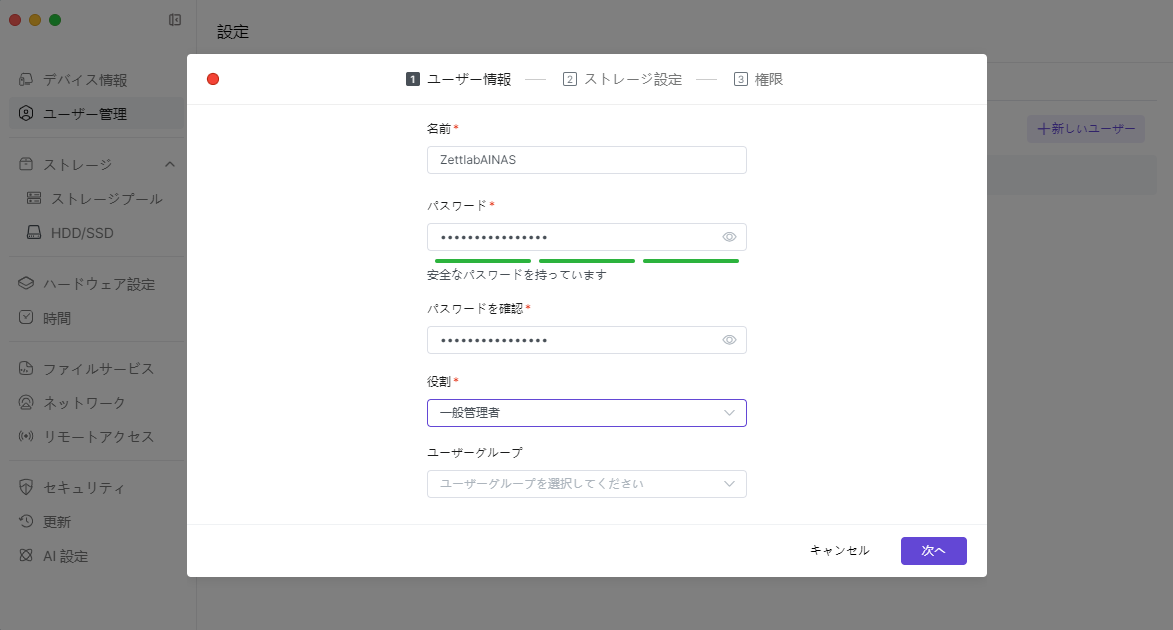1173x630 pixels.
Task: Click the AI 設定 sidebar icon
Action: (26, 556)
